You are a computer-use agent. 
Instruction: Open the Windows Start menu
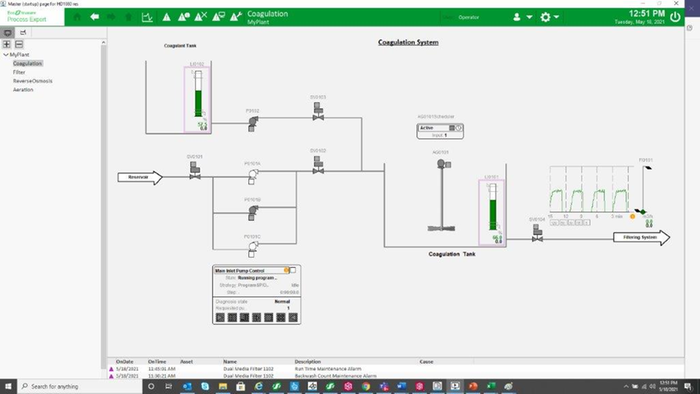(x=8, y=386)
